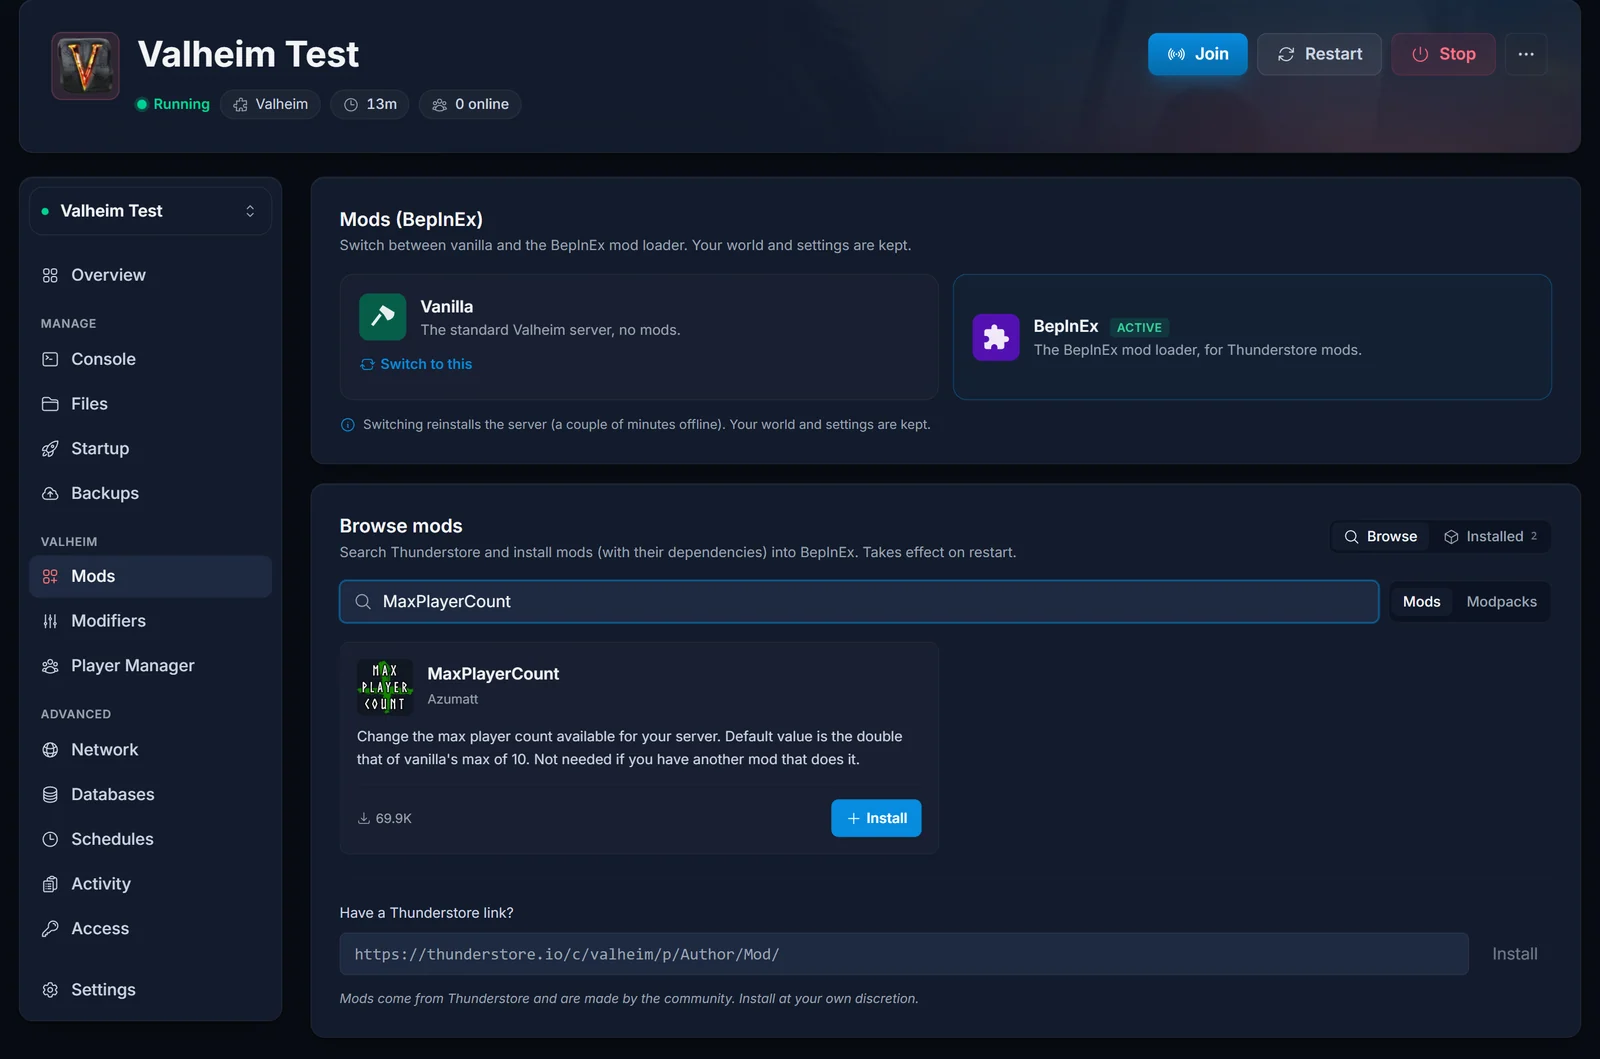The image size is (1600, 1059).
Task: Open the Console page
Action: click(150, 359)
